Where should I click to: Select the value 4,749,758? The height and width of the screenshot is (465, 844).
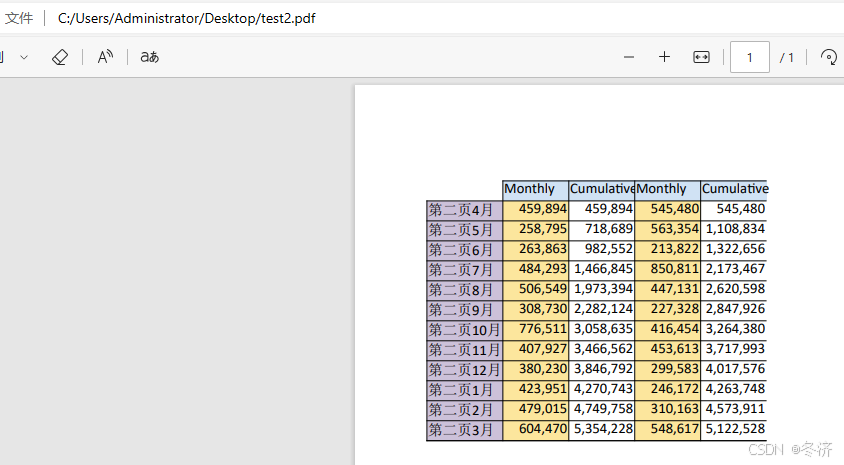click(603, 408)
